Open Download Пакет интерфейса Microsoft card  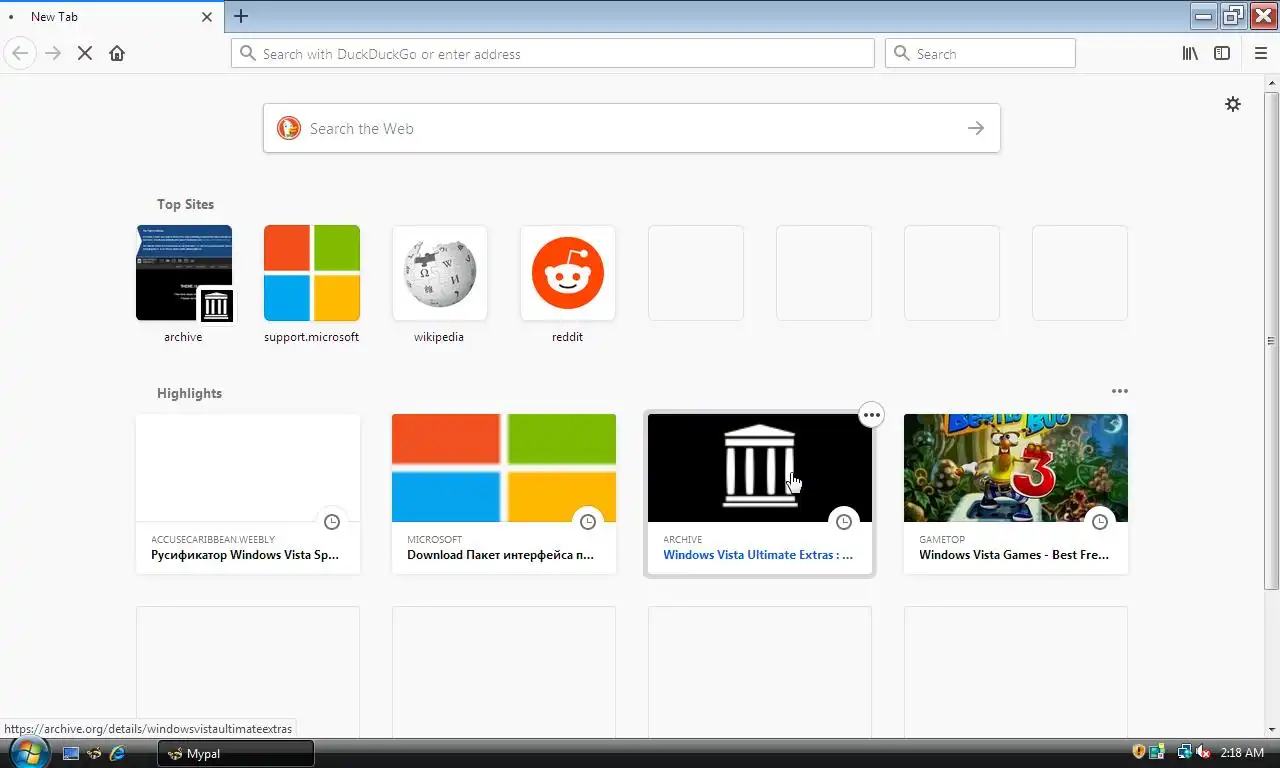(x=504, y=494)
